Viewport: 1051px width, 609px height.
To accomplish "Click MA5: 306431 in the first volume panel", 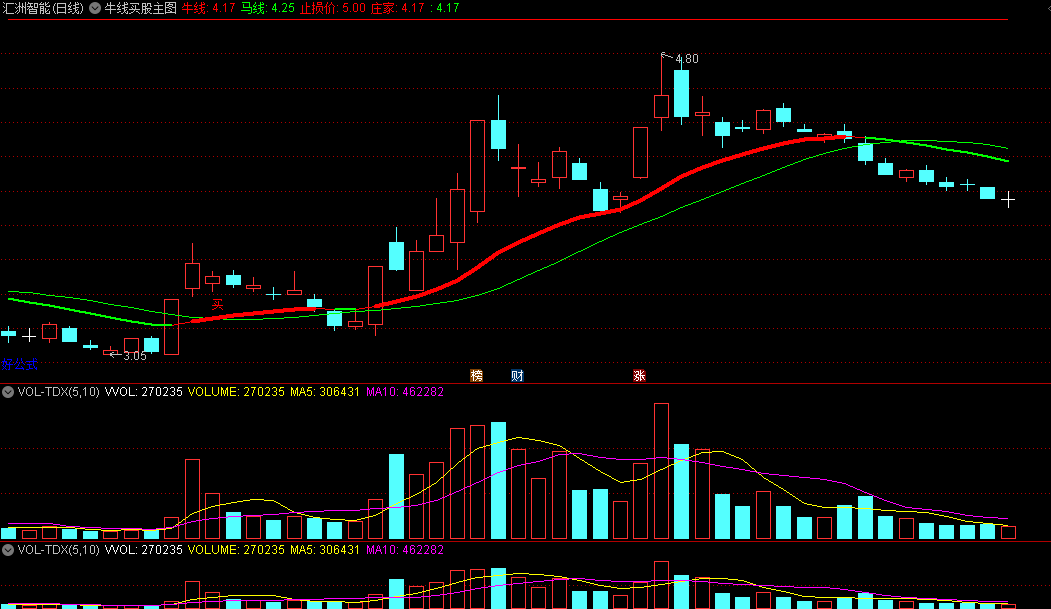I will point(325,392).
